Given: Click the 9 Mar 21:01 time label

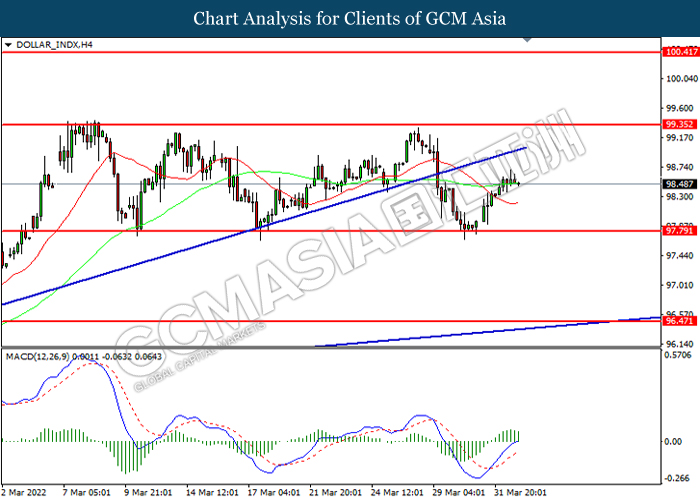Looking at the screenshot, I should (148, 492).
